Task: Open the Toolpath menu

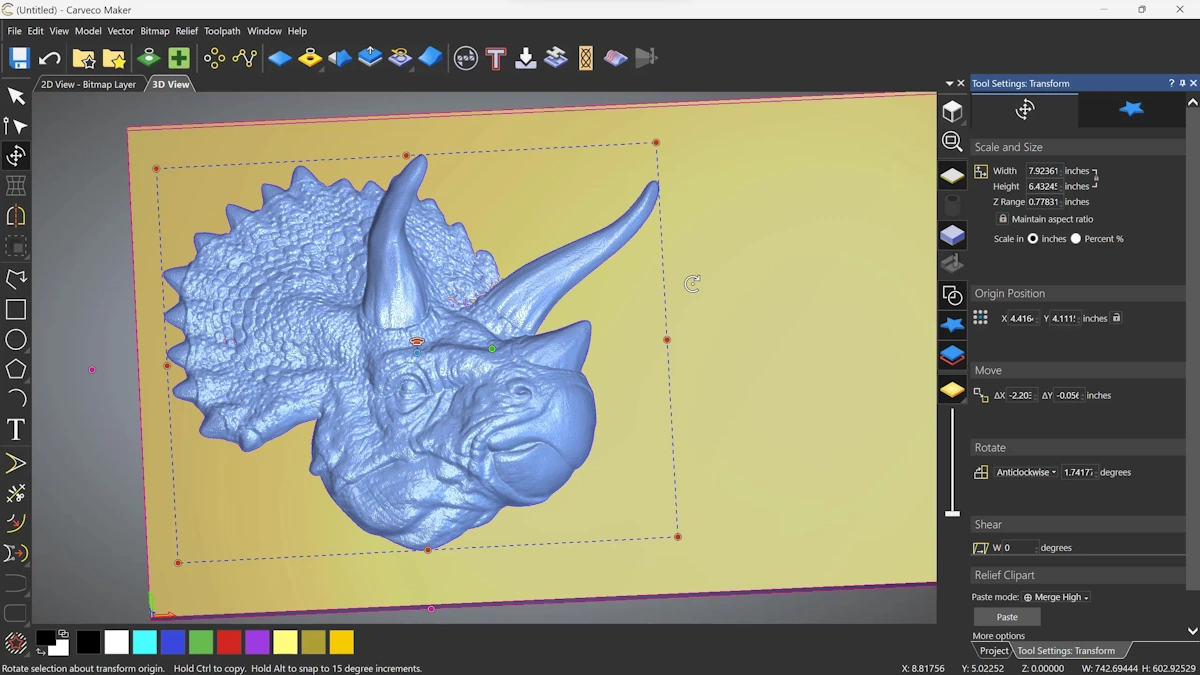Action: (222, 31)
